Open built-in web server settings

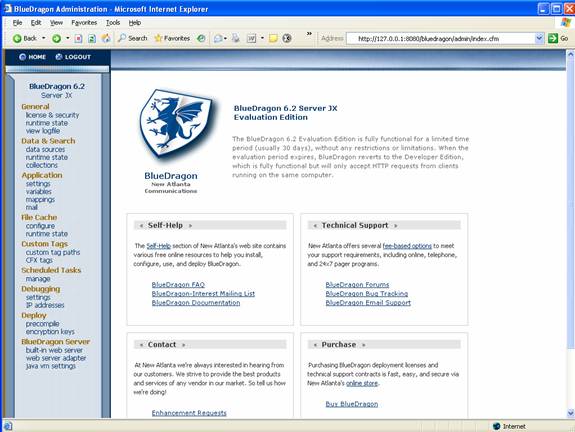[54, 350]
